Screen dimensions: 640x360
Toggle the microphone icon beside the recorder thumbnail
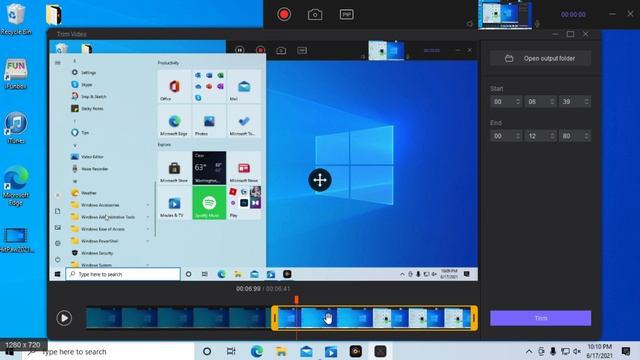(537, 24)
